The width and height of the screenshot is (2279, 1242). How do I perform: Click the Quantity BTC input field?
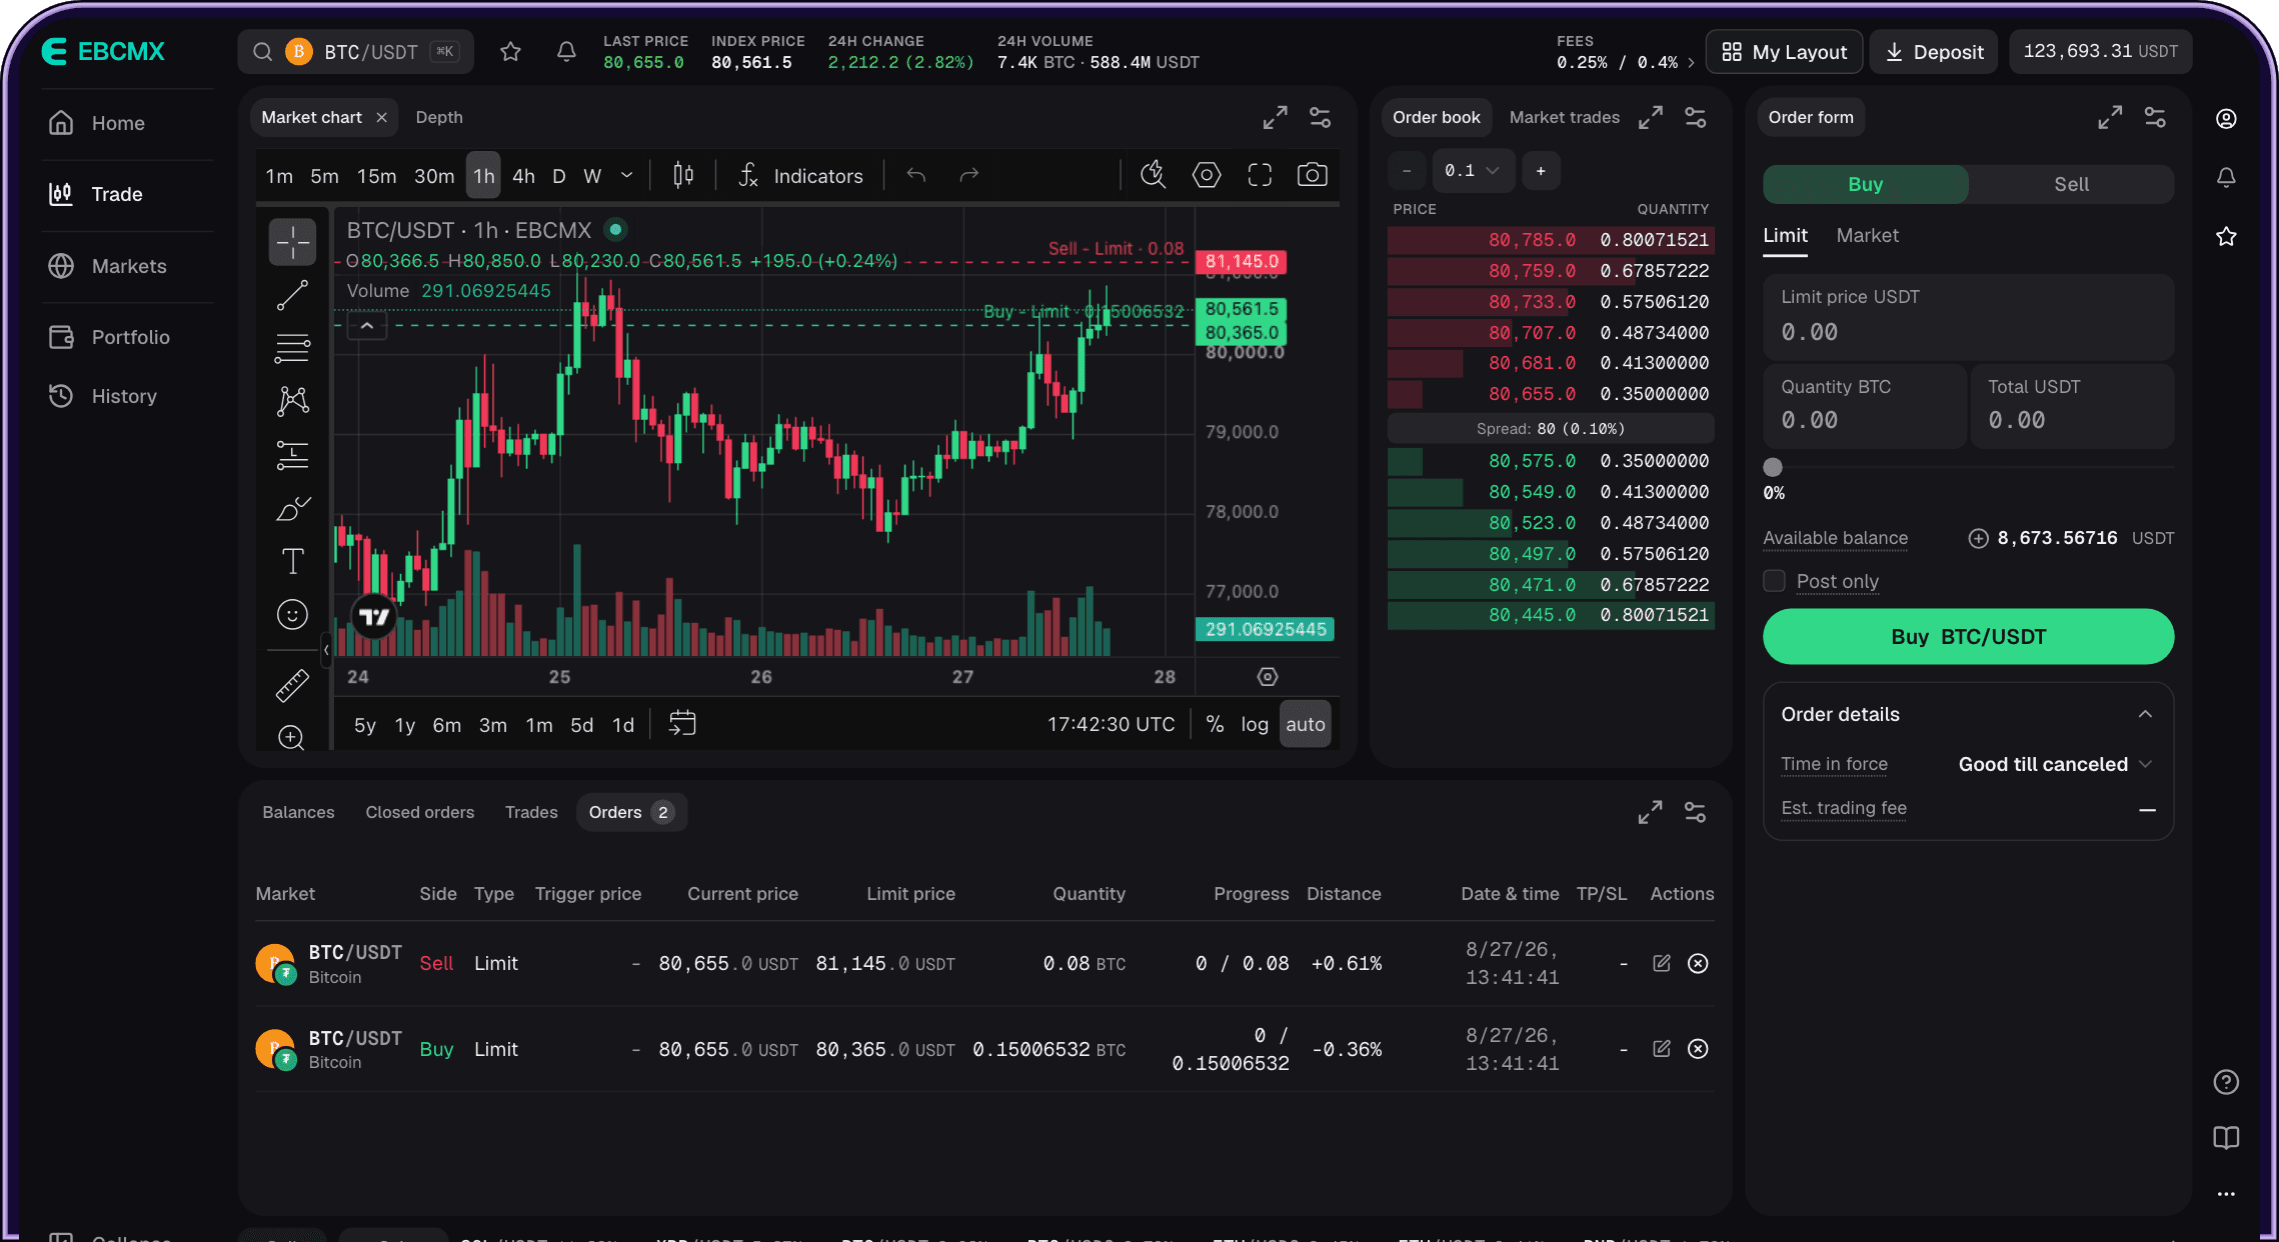click(1863, 406)
